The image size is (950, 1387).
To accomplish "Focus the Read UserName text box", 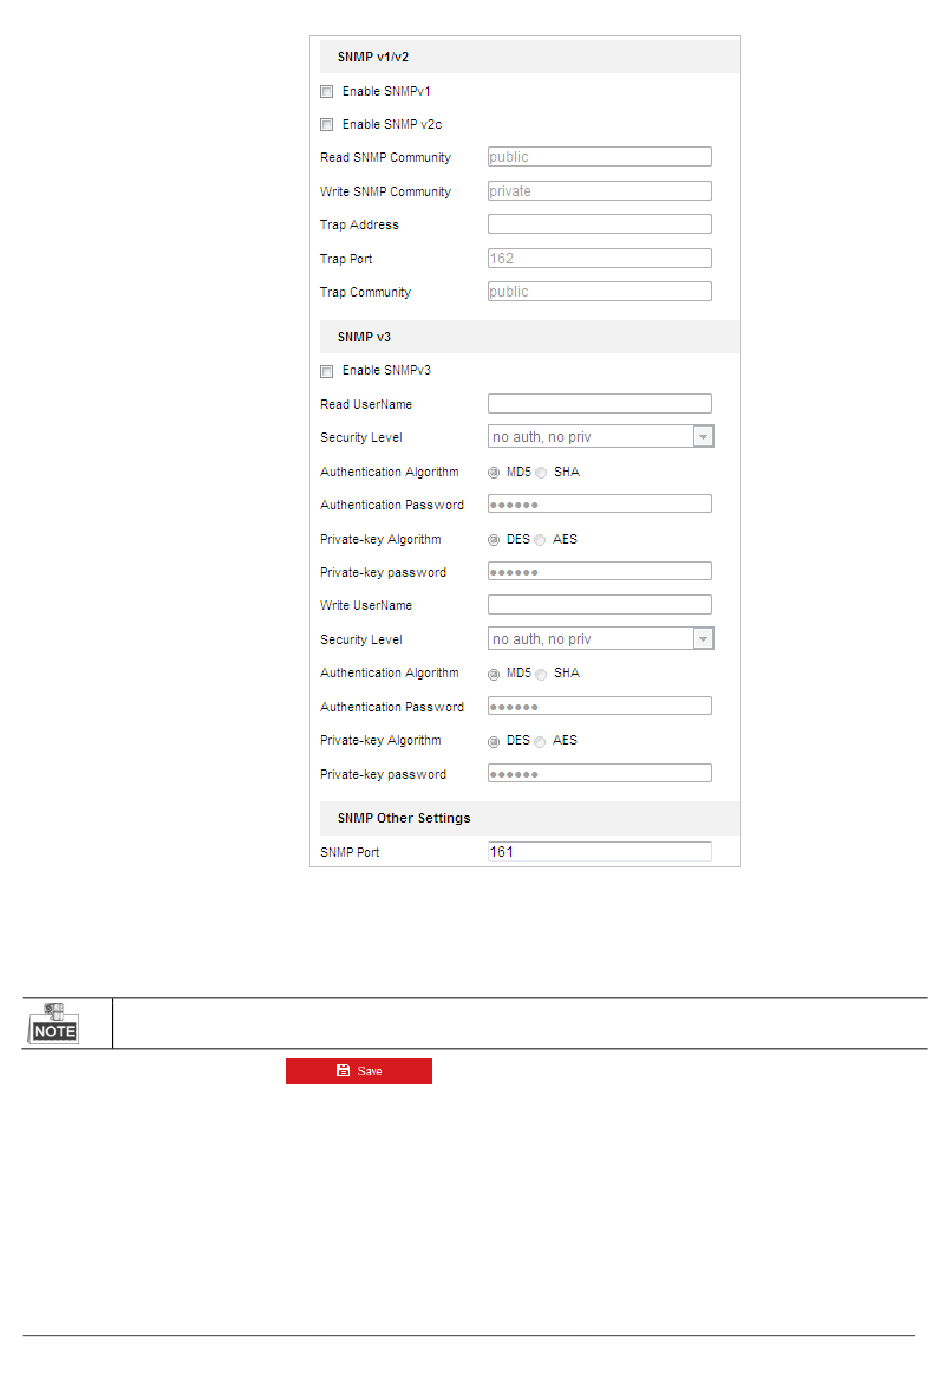I will coord(600,403).
